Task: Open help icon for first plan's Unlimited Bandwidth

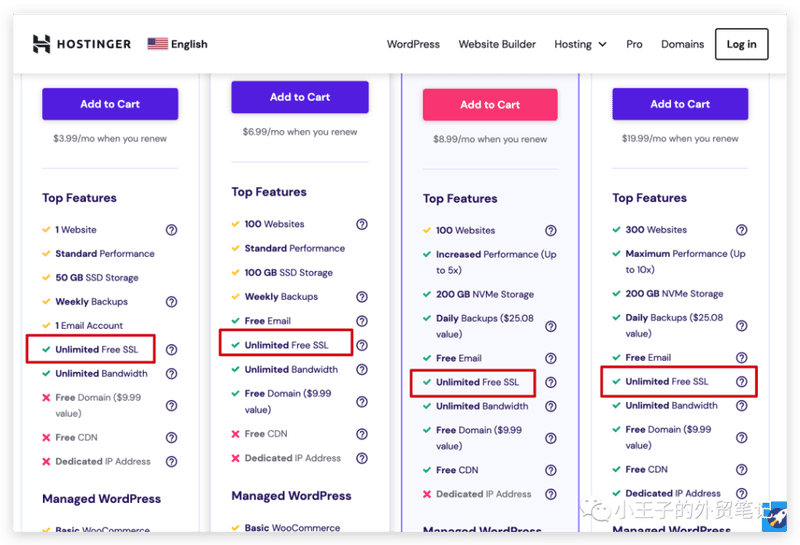Action: [x=171, y=374]
